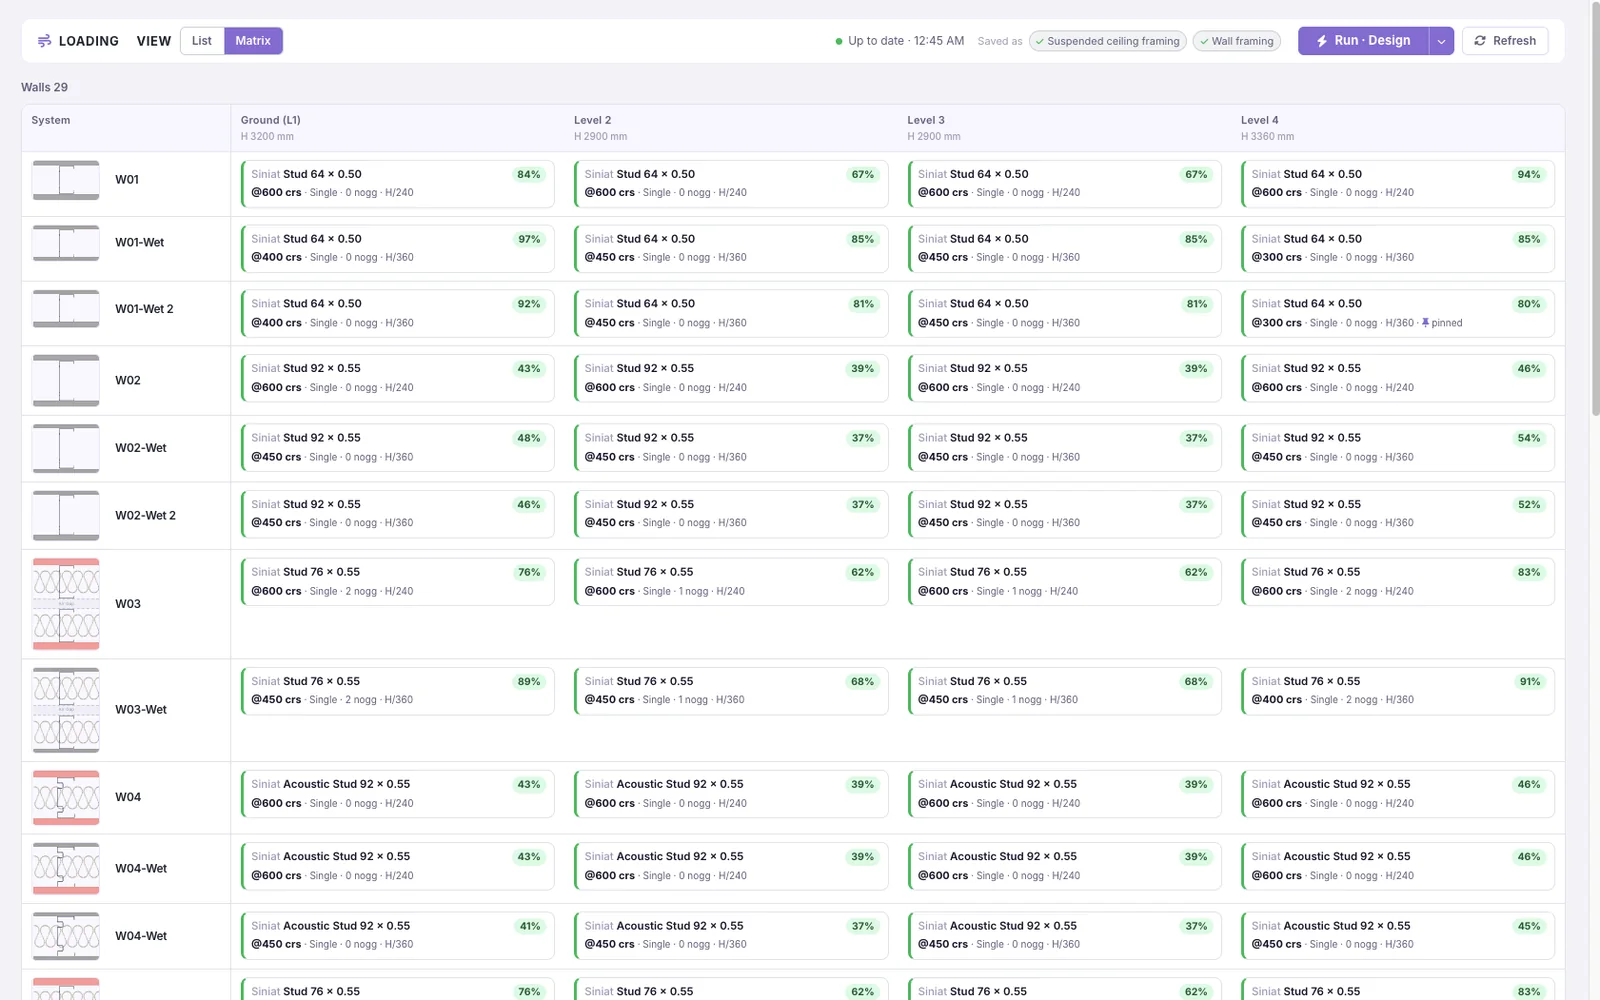Select W03-Wet Level 4 card showing 91%
This screenshot has width=1600, height=1000.
point(1398,690)
